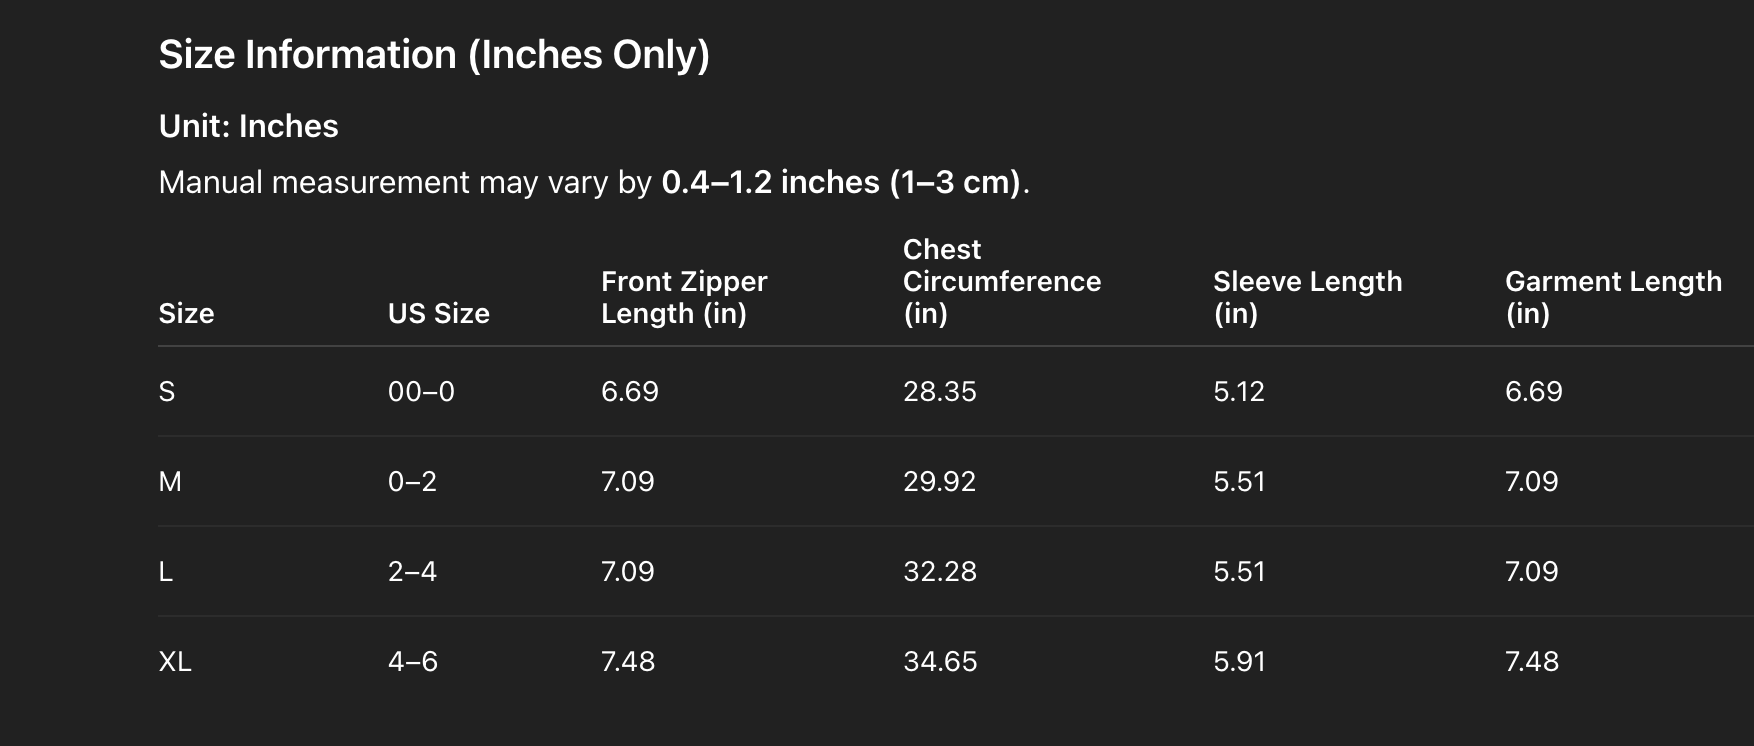Click the Size Information (Inches Only) heading
The height and width of the screenshot is (746, 1754).
(434, 55)
